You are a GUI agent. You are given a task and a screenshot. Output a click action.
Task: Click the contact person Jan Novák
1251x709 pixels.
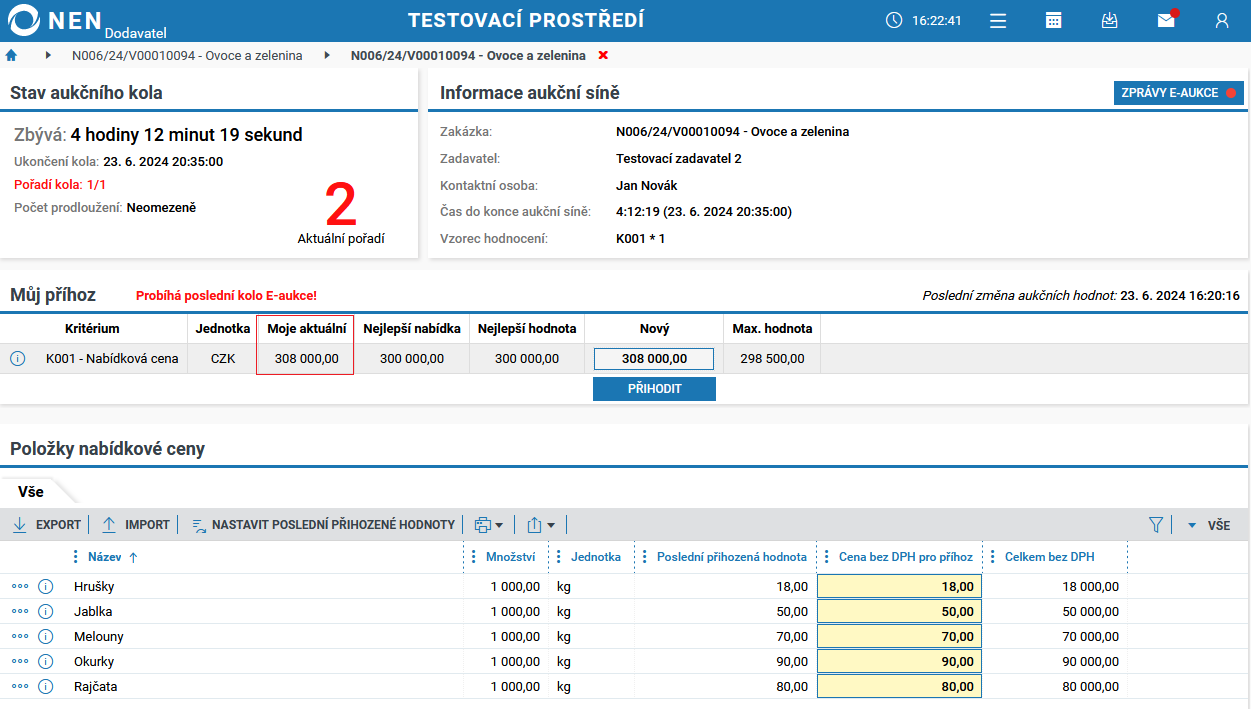(x=647, y=185)
